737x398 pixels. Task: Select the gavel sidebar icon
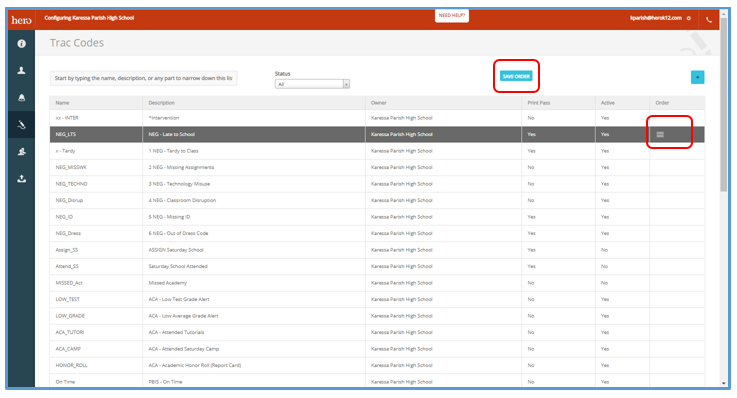[22, 125]
